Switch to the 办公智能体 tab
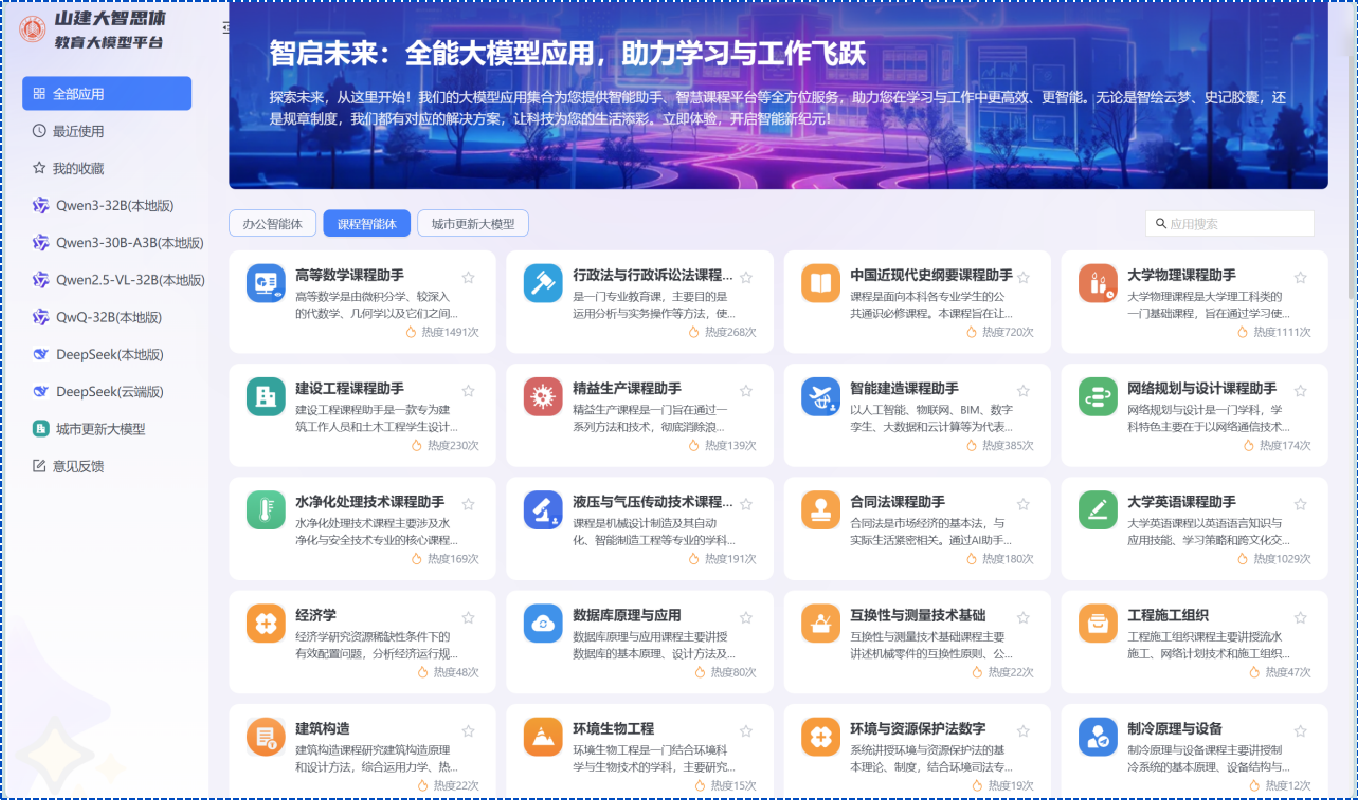The width and height of the screenshot is (1358, 800). pyautogui.click(x=273, y=223)
